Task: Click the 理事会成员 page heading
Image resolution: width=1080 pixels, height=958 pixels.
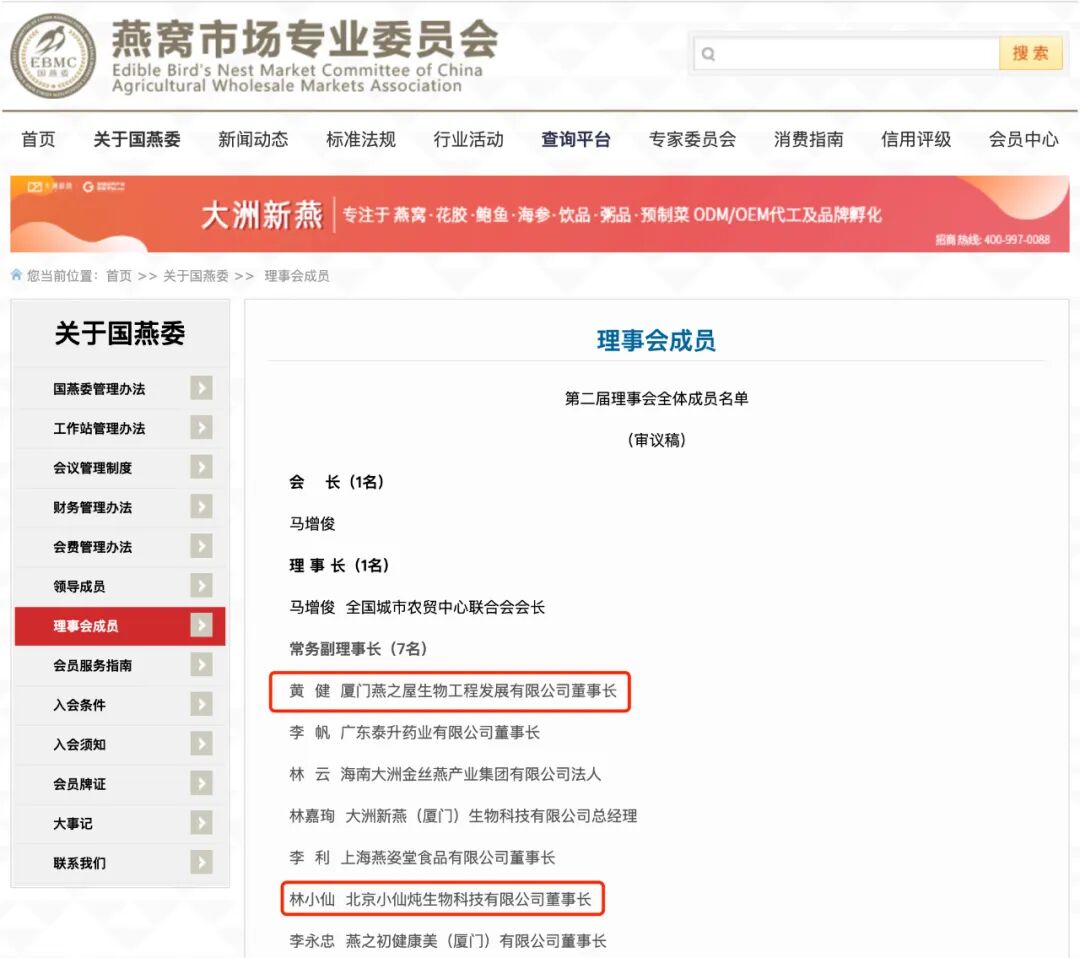Action: coord(656,340)
